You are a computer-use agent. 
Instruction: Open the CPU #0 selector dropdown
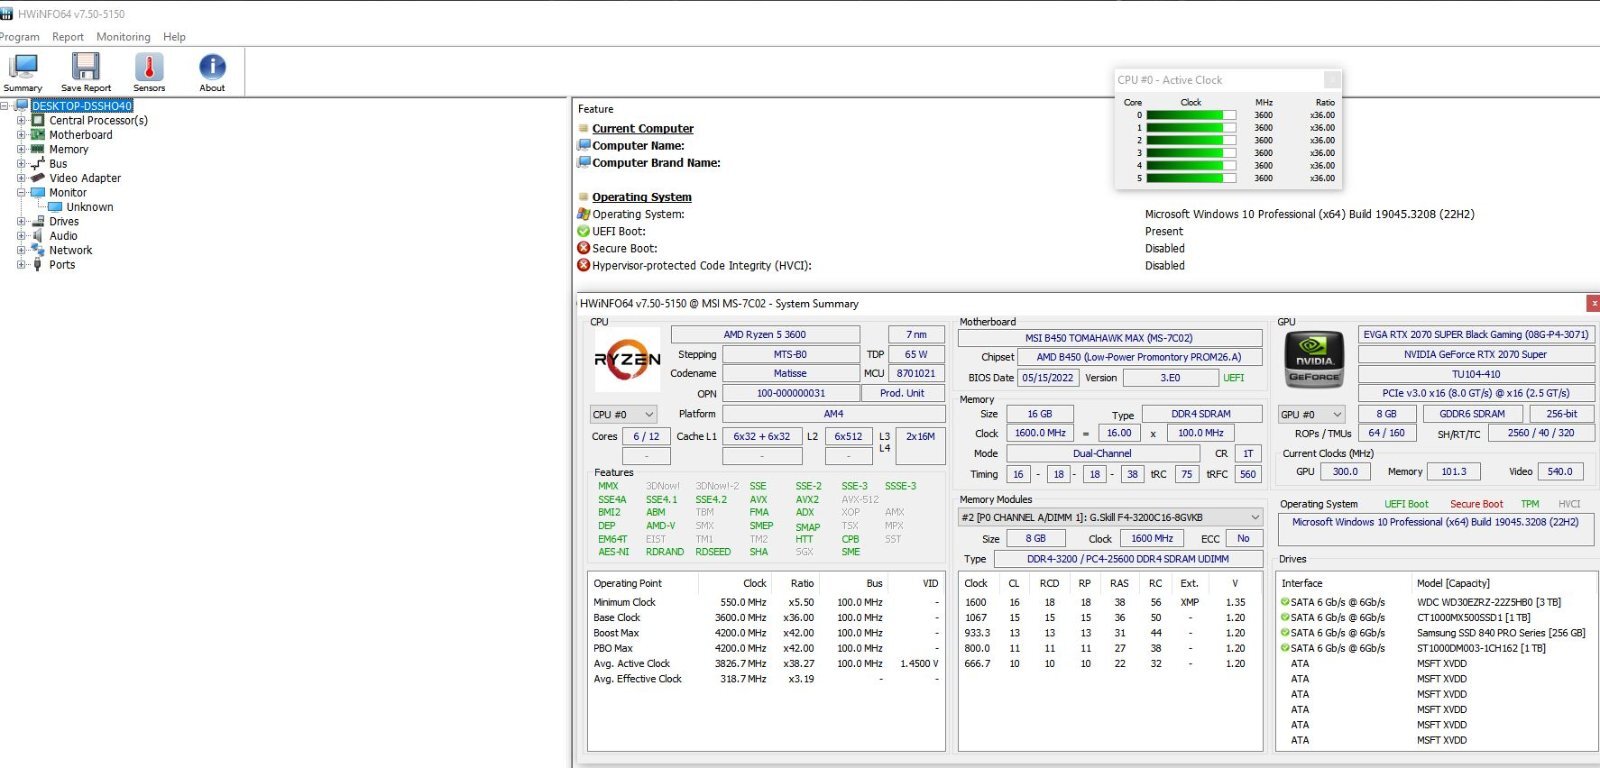623,414
